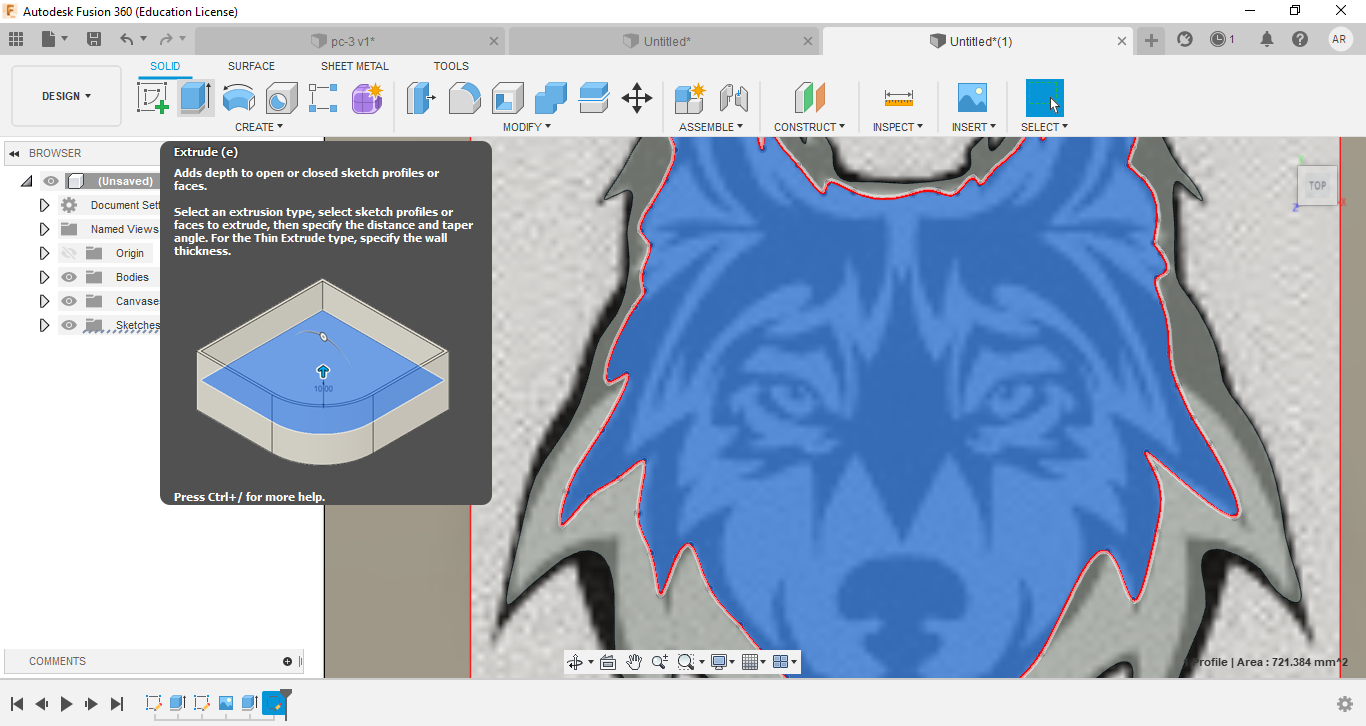Expand the Sketches folder

[x=44, y=325]
